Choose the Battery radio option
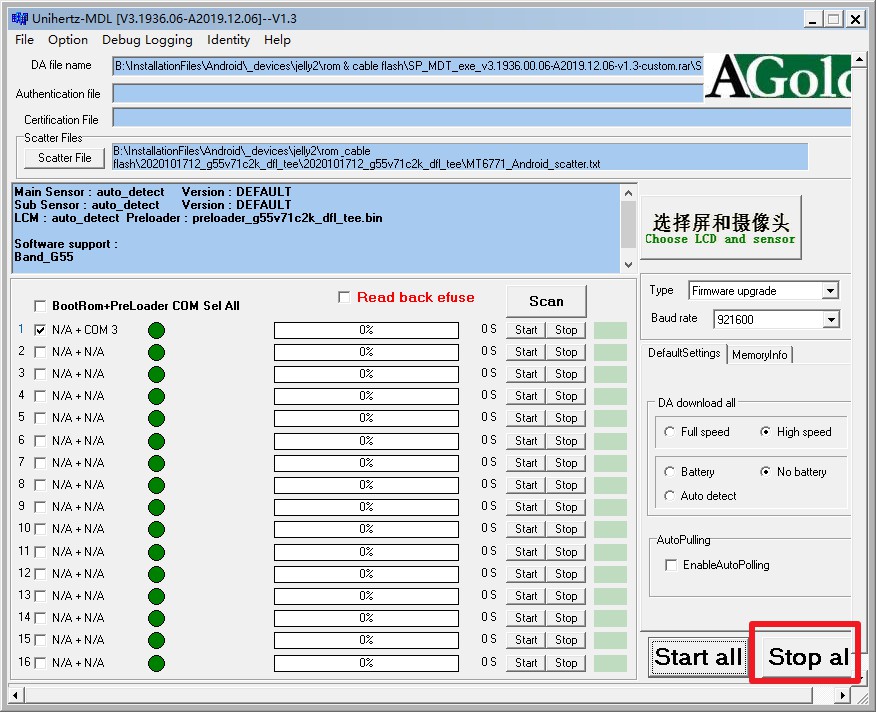The width and height of the screenshot is (876, 712). pos(669,472)
